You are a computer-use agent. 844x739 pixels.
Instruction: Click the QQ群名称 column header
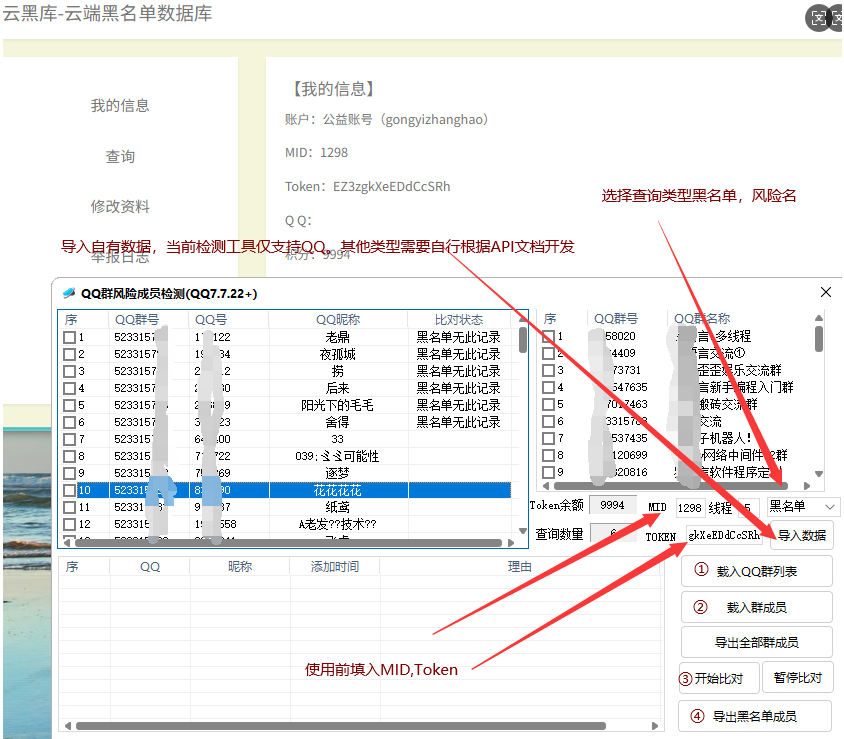pyautogui.click(x=702, y=319)
